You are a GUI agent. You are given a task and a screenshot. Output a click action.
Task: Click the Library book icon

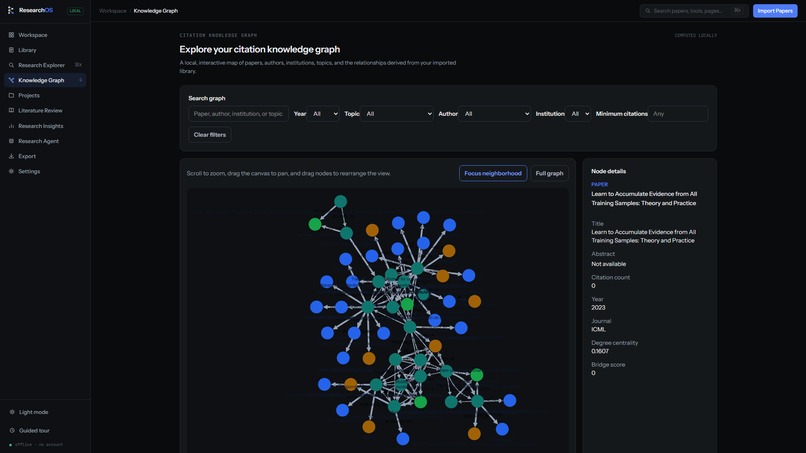(11, 50)
